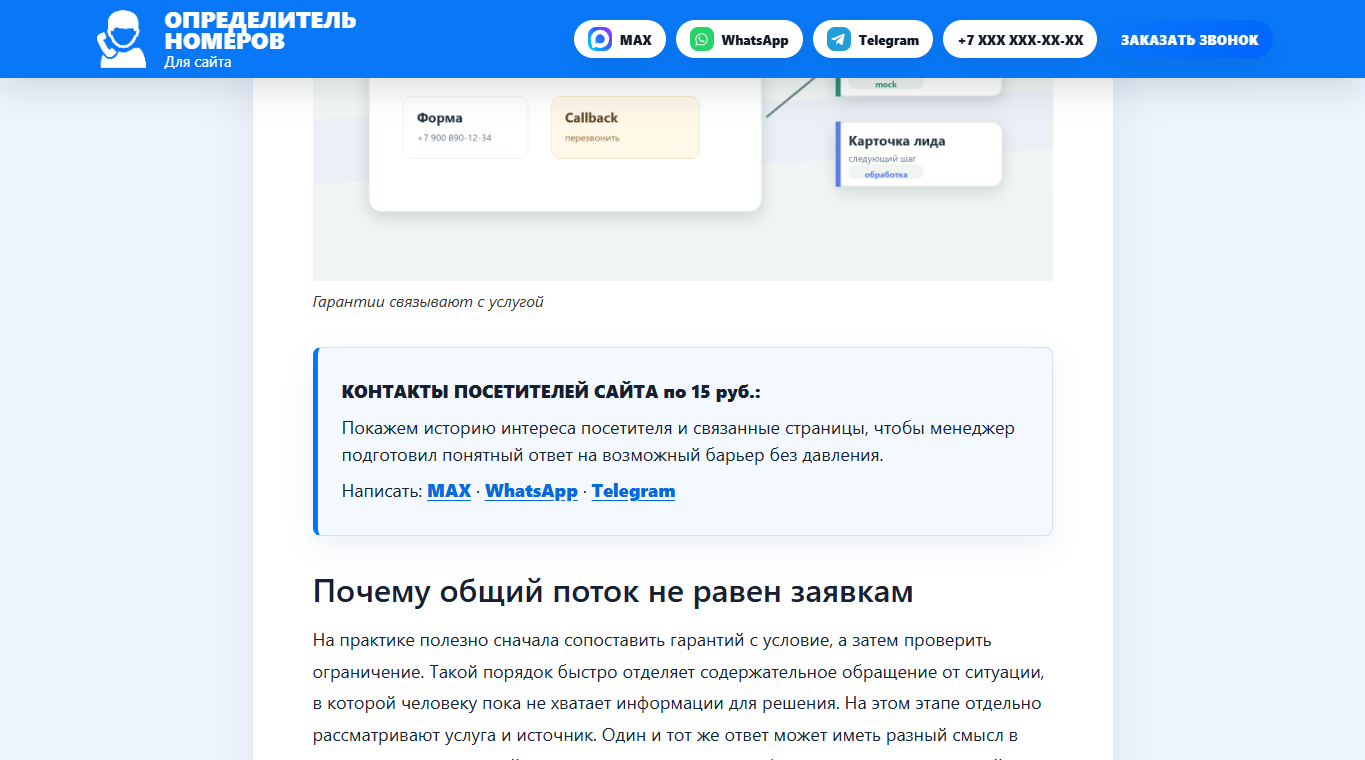This screenshot has height=760, width=1365.
Task: Click heading Почему общий поток не равен заявкам
Action: (613, 591)
